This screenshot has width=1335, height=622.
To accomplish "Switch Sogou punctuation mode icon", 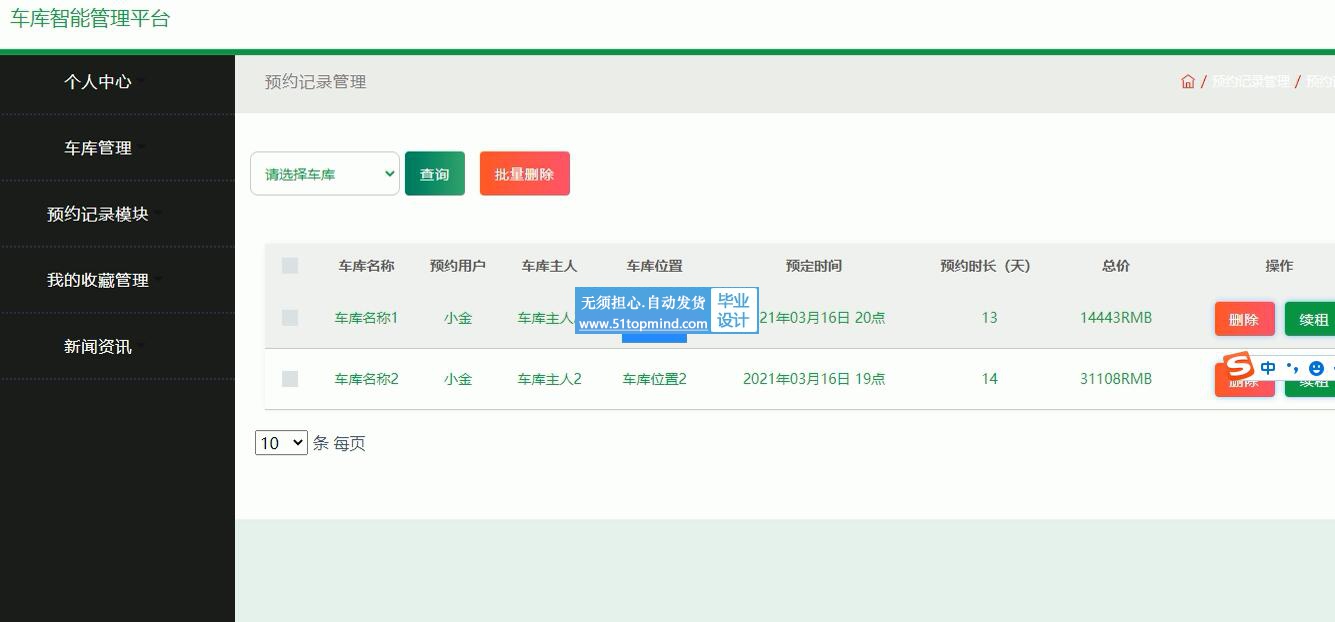I will [x=1293, y=368].
